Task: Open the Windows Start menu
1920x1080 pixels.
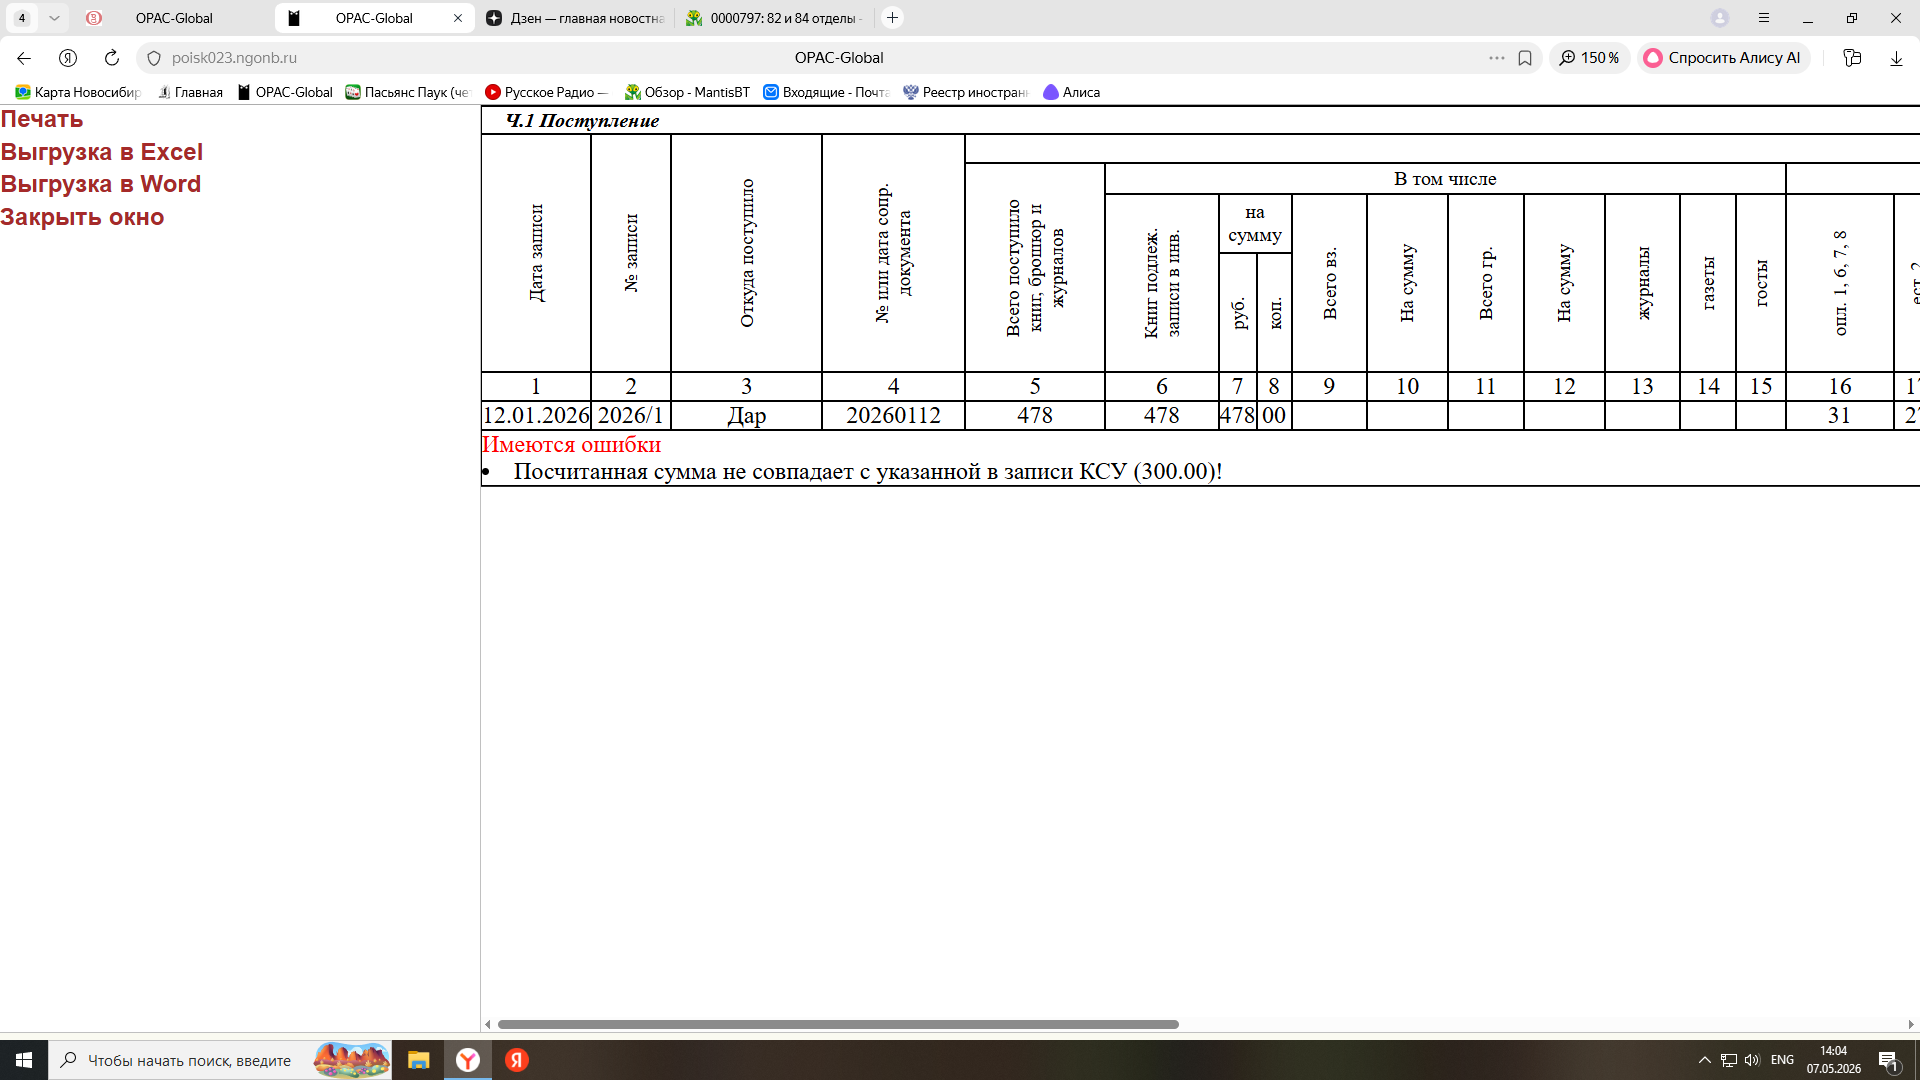Action: click(24, 1060)
